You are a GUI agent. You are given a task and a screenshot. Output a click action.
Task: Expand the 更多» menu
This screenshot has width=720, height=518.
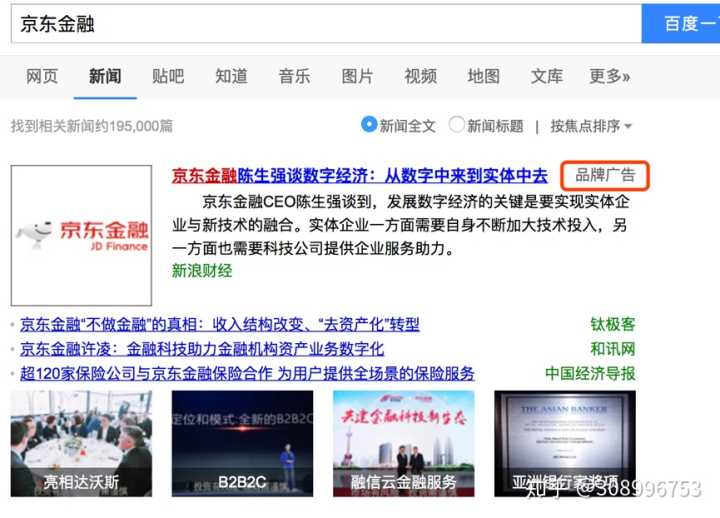pyautogui.click(x=609, y=76)
